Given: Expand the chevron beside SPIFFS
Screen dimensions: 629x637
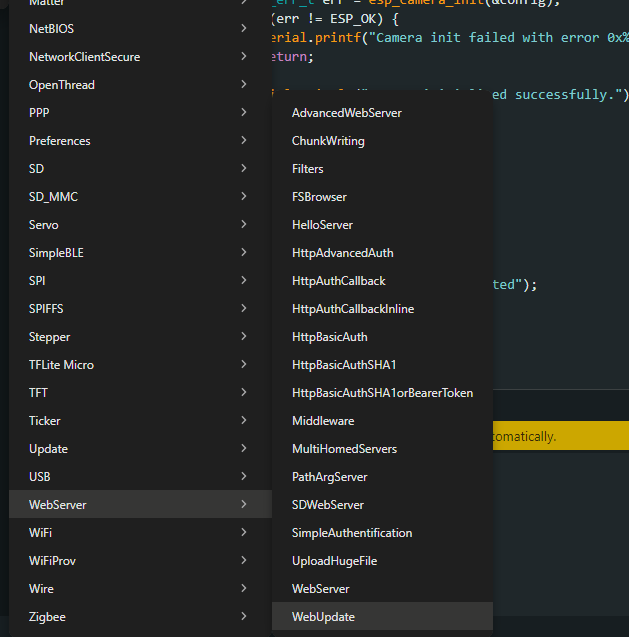Looking at the screenshot, I should coord(244,308).
